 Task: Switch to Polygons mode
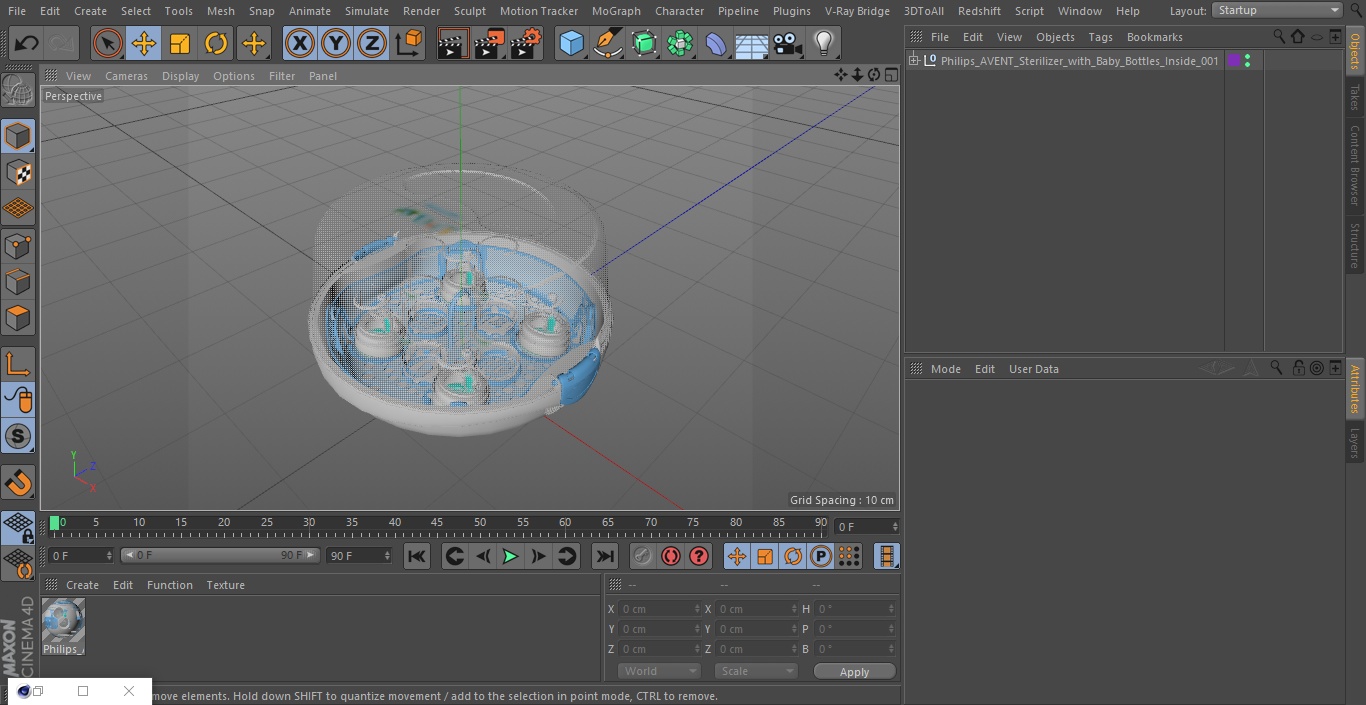(18, 318)
